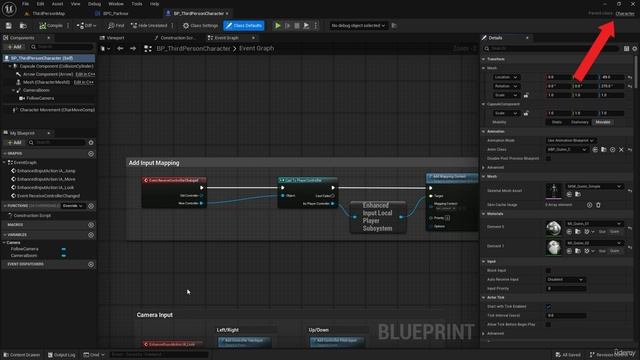
Task: Click the Class Defaults button
Action: pyautogui.click(x=244, y=26)
